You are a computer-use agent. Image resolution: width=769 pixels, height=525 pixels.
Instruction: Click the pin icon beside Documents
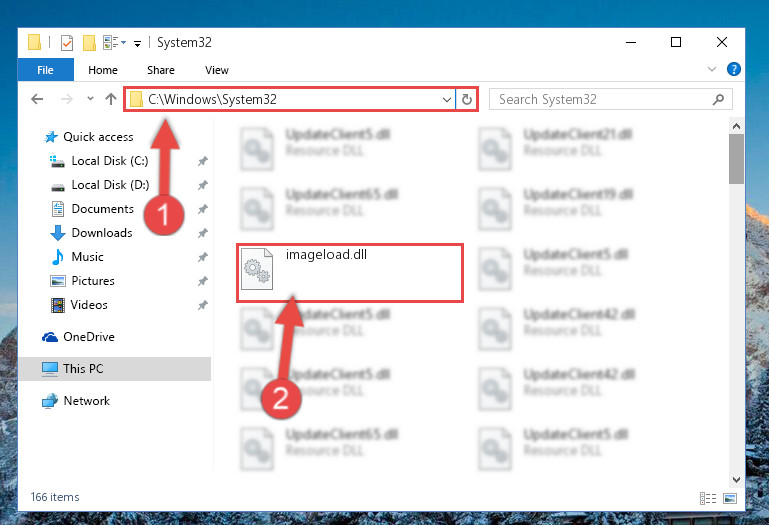(x=203, y=209)
